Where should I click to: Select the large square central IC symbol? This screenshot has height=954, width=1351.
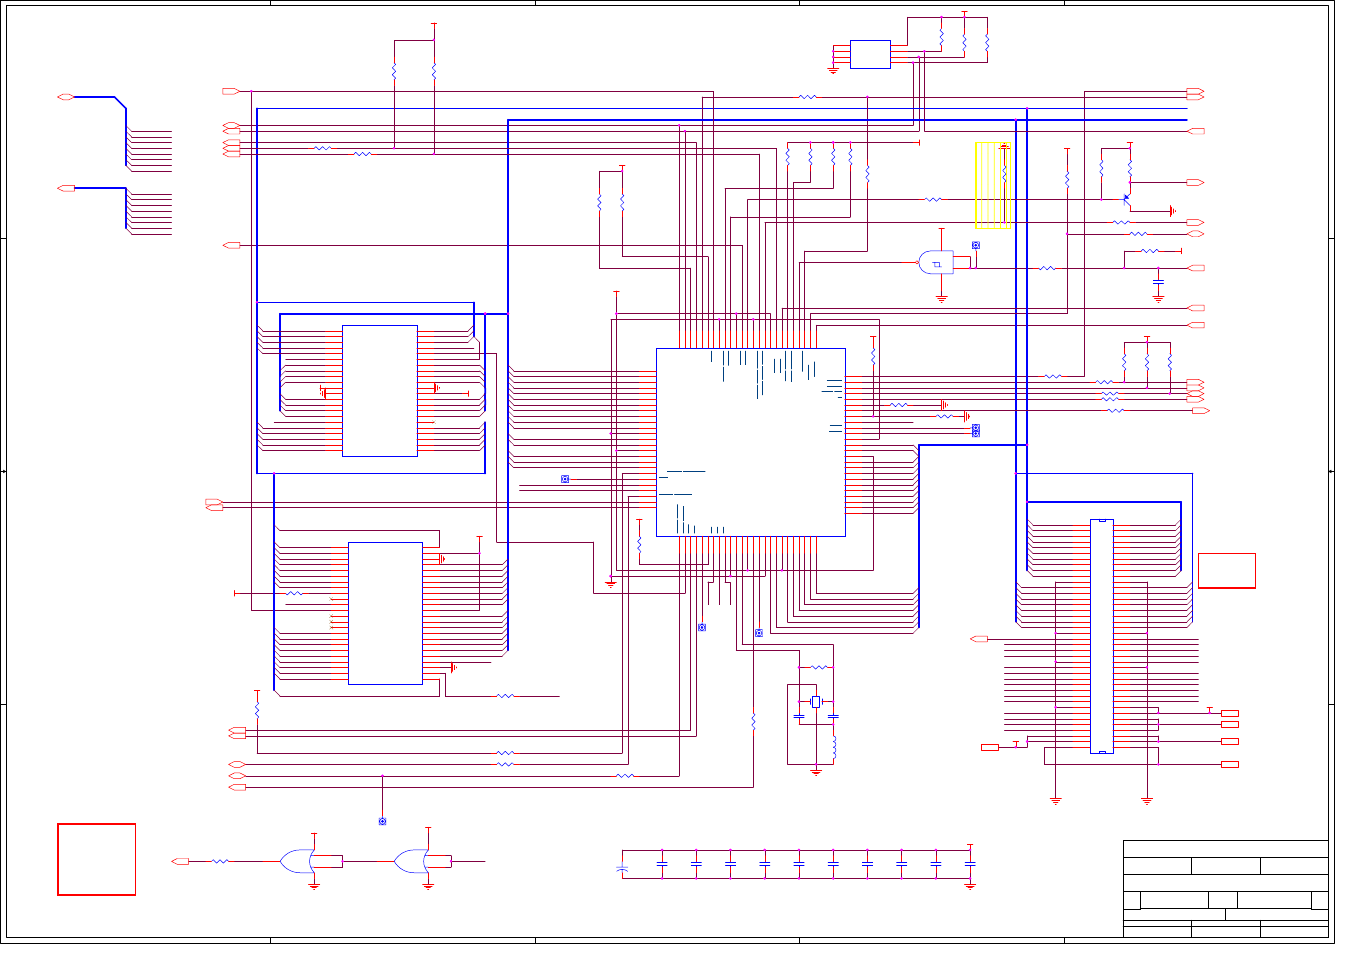pyautogui.click(x=750, y=442)
